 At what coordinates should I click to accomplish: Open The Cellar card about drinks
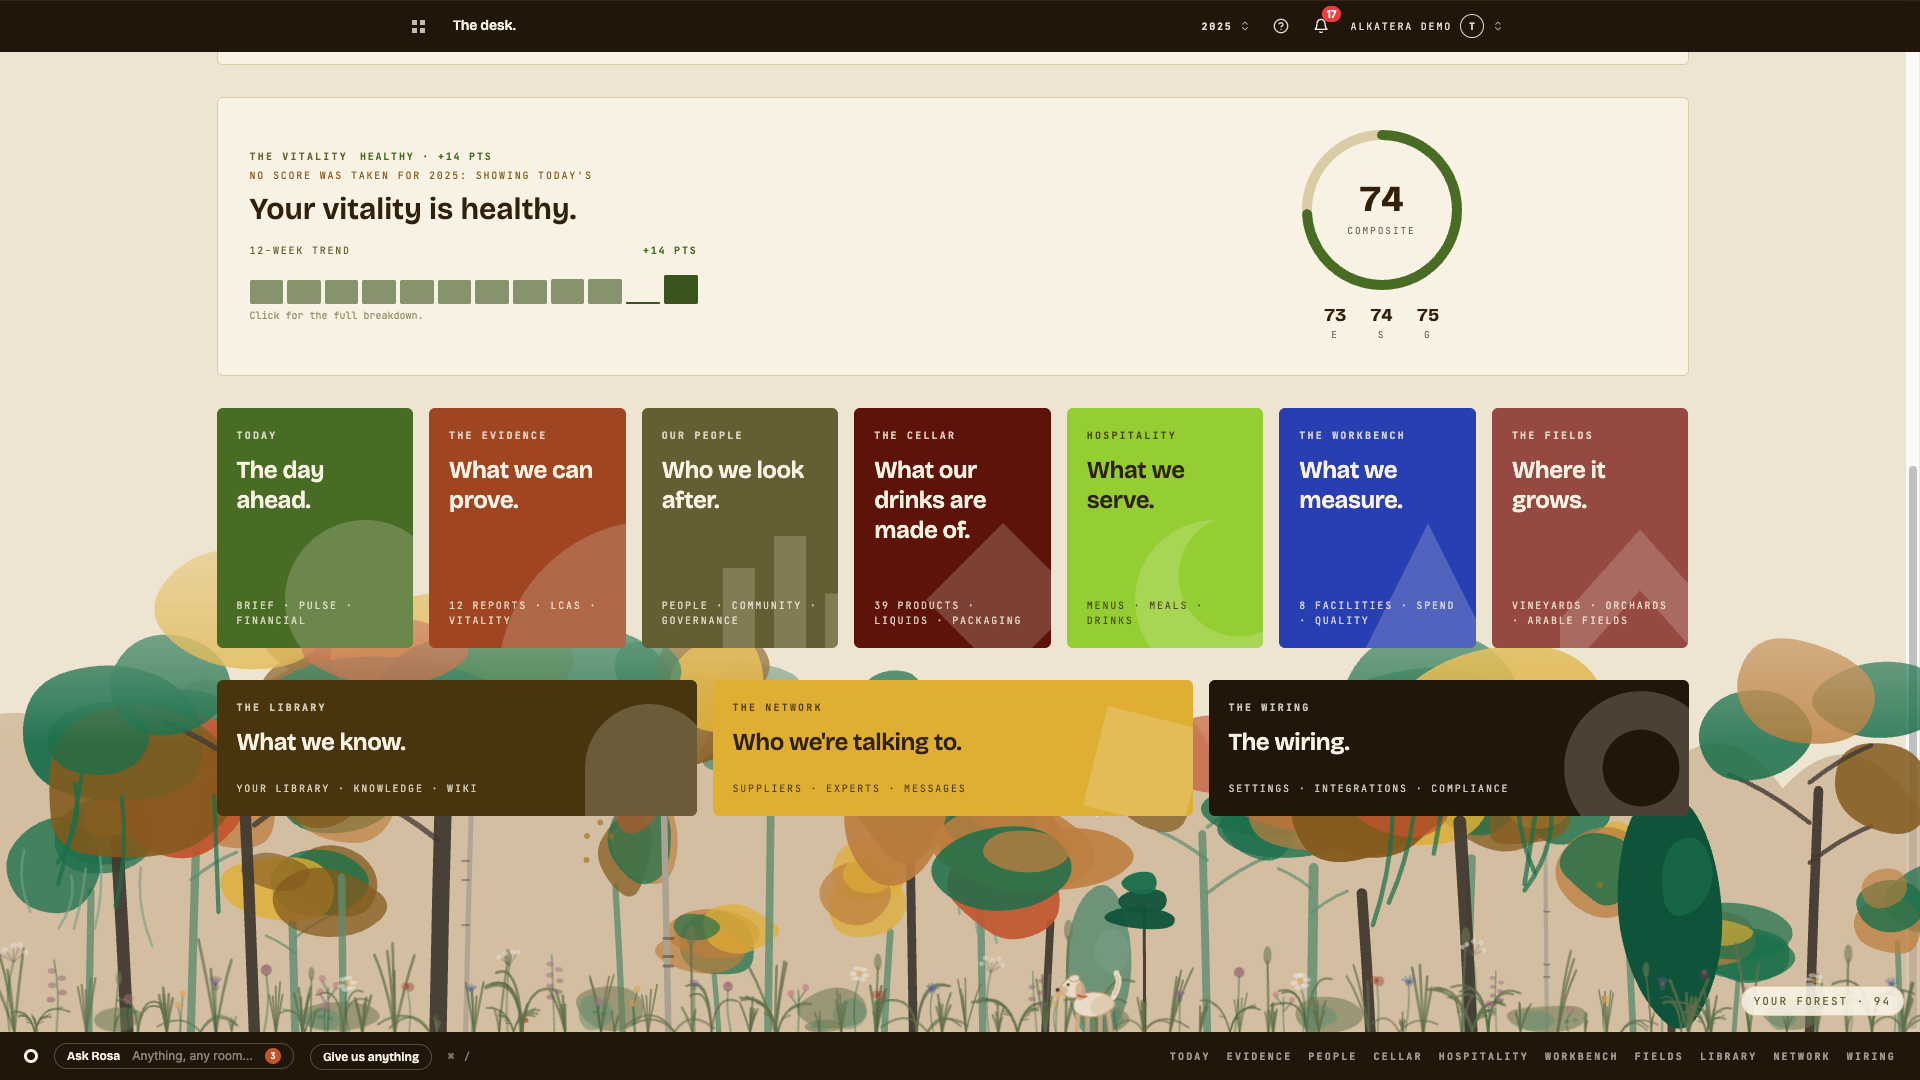[x=952, y=528]
